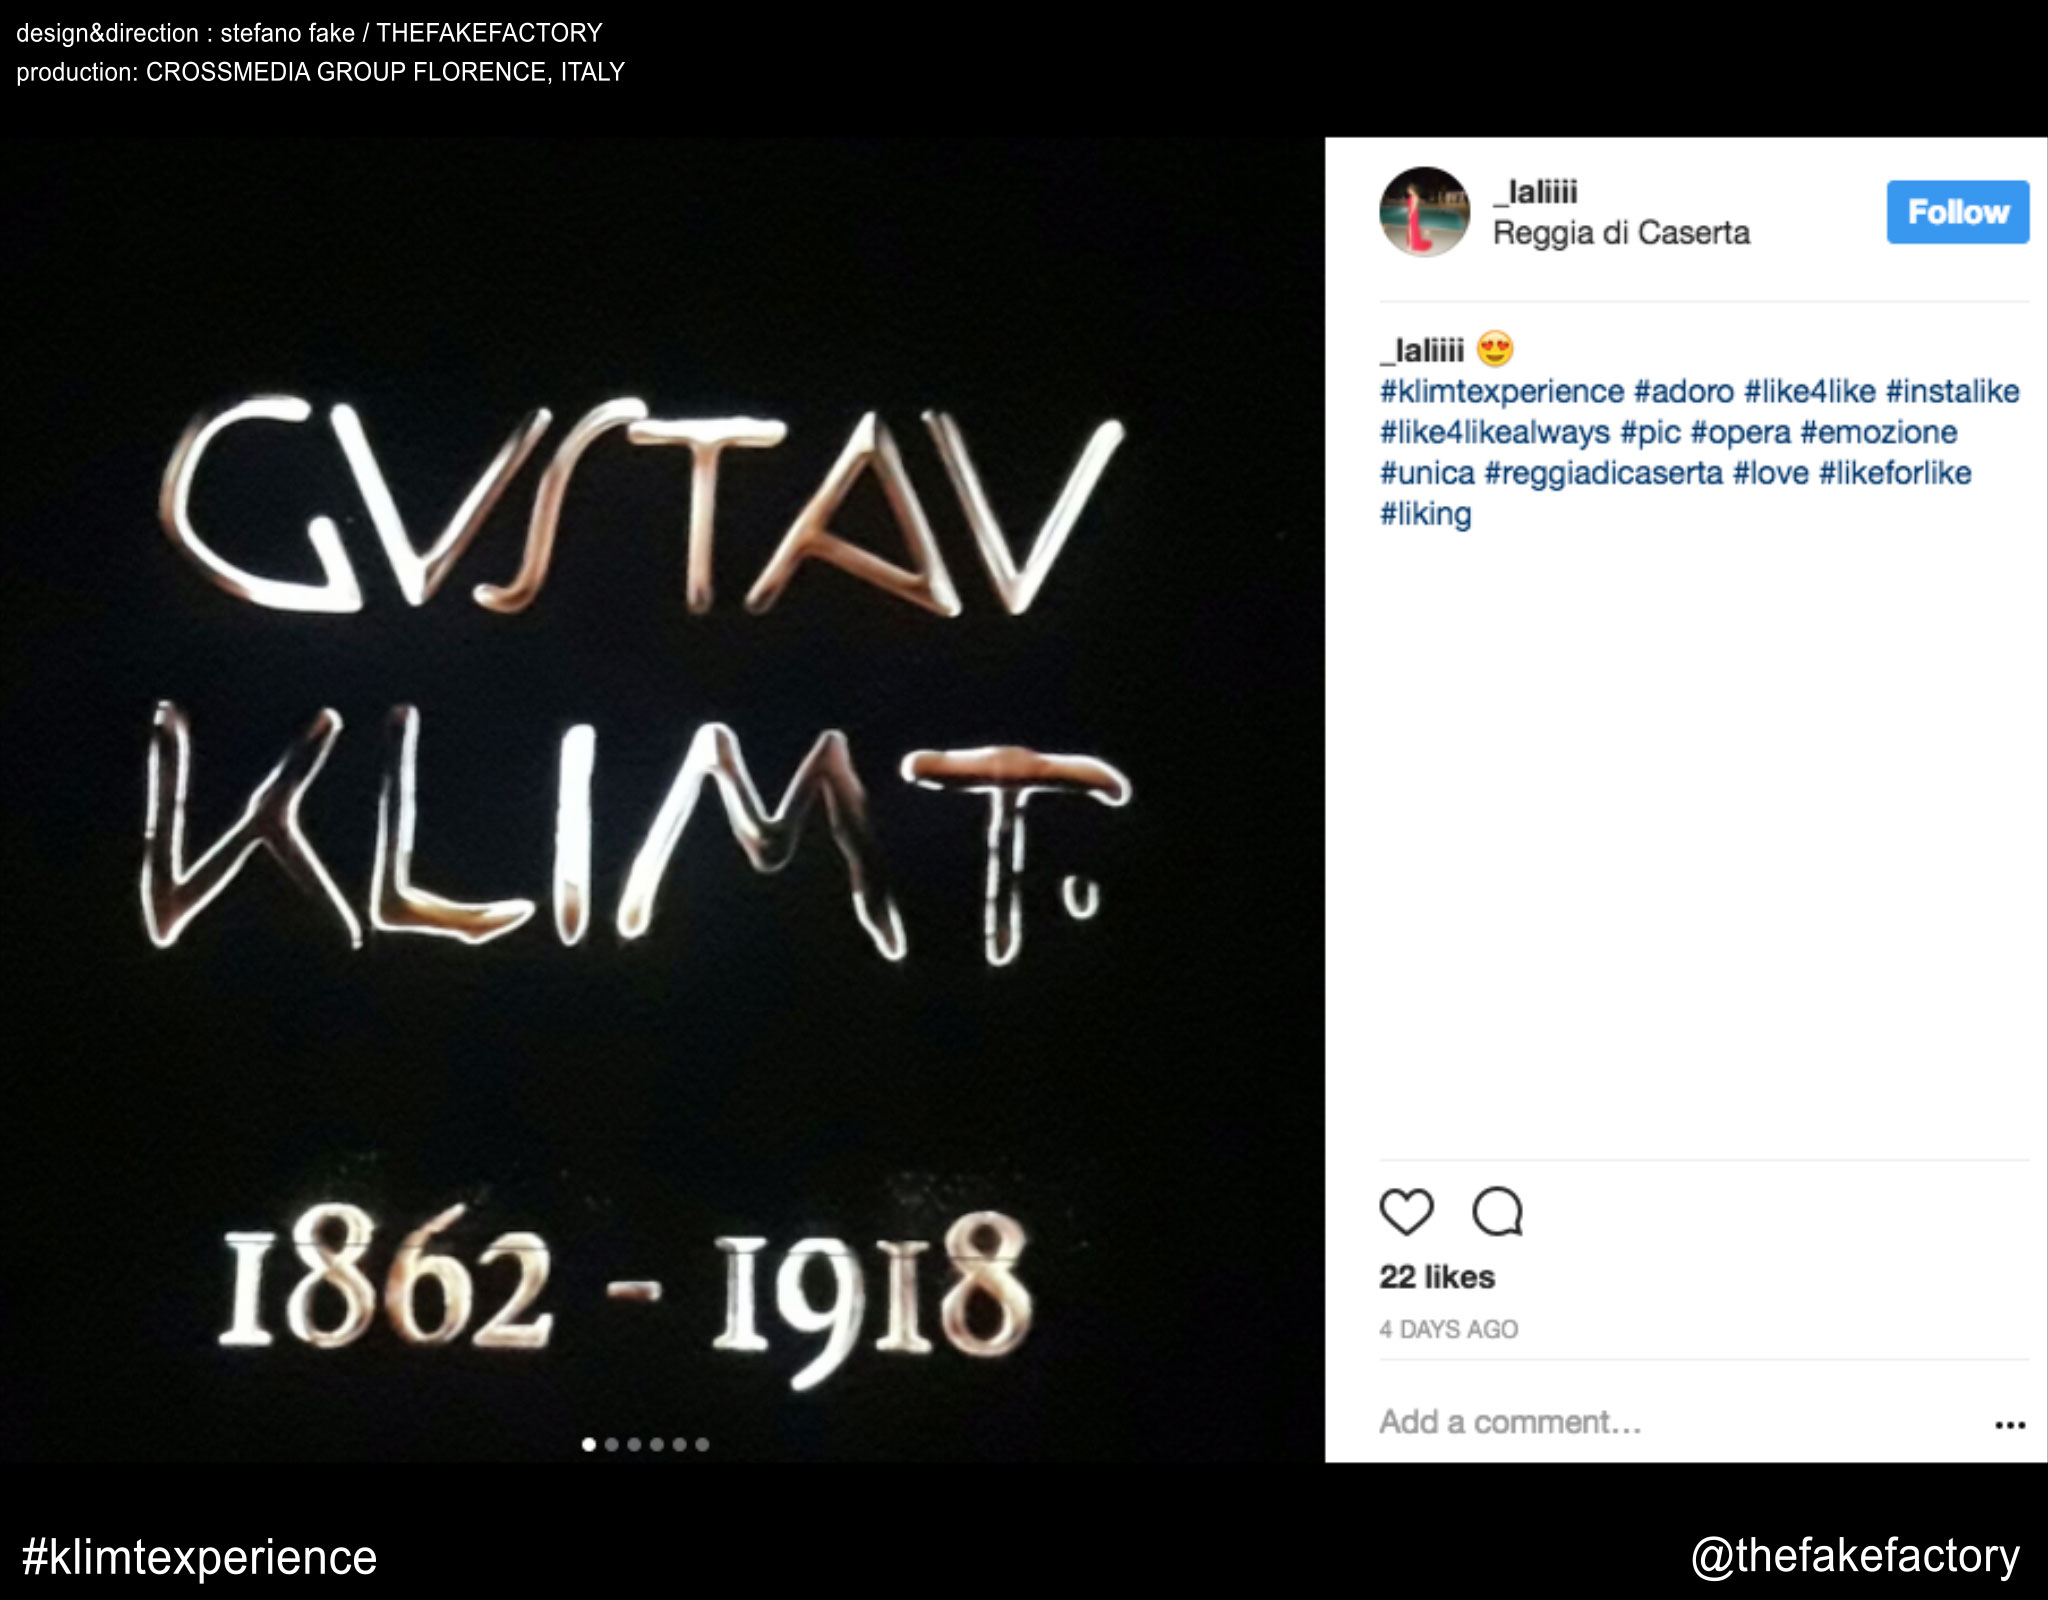Open the #emozione hashtag link
Screen dimensions: 2048x1600
[1878, 432]
